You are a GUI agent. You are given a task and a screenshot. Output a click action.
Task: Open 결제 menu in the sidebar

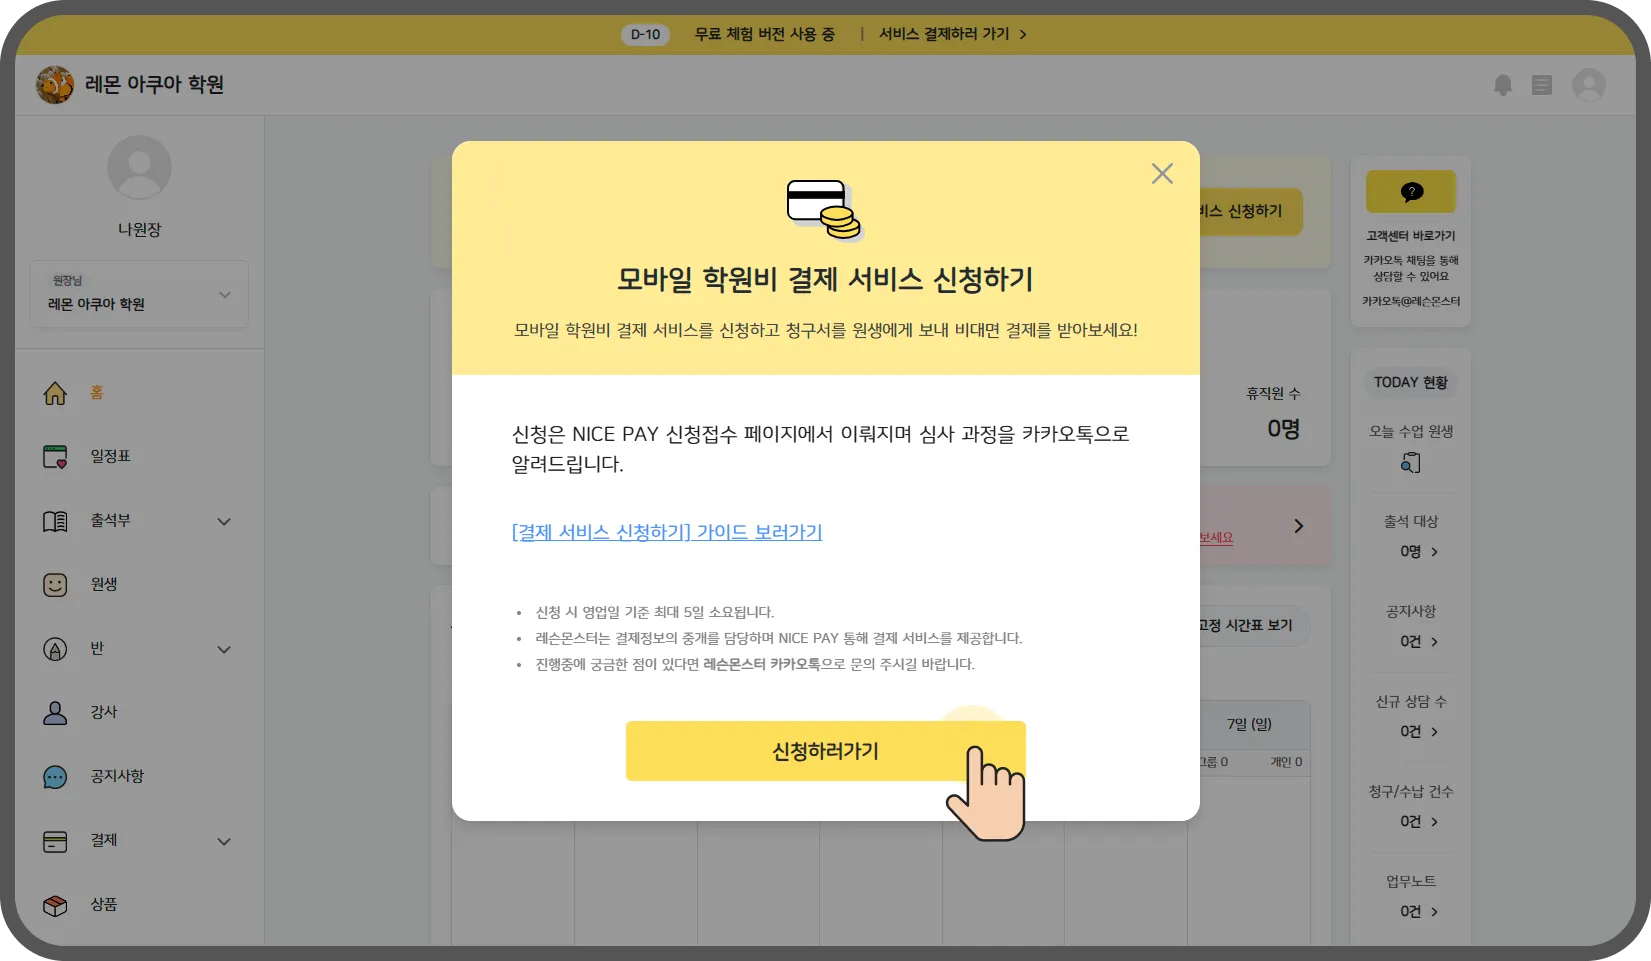[139, 841]
